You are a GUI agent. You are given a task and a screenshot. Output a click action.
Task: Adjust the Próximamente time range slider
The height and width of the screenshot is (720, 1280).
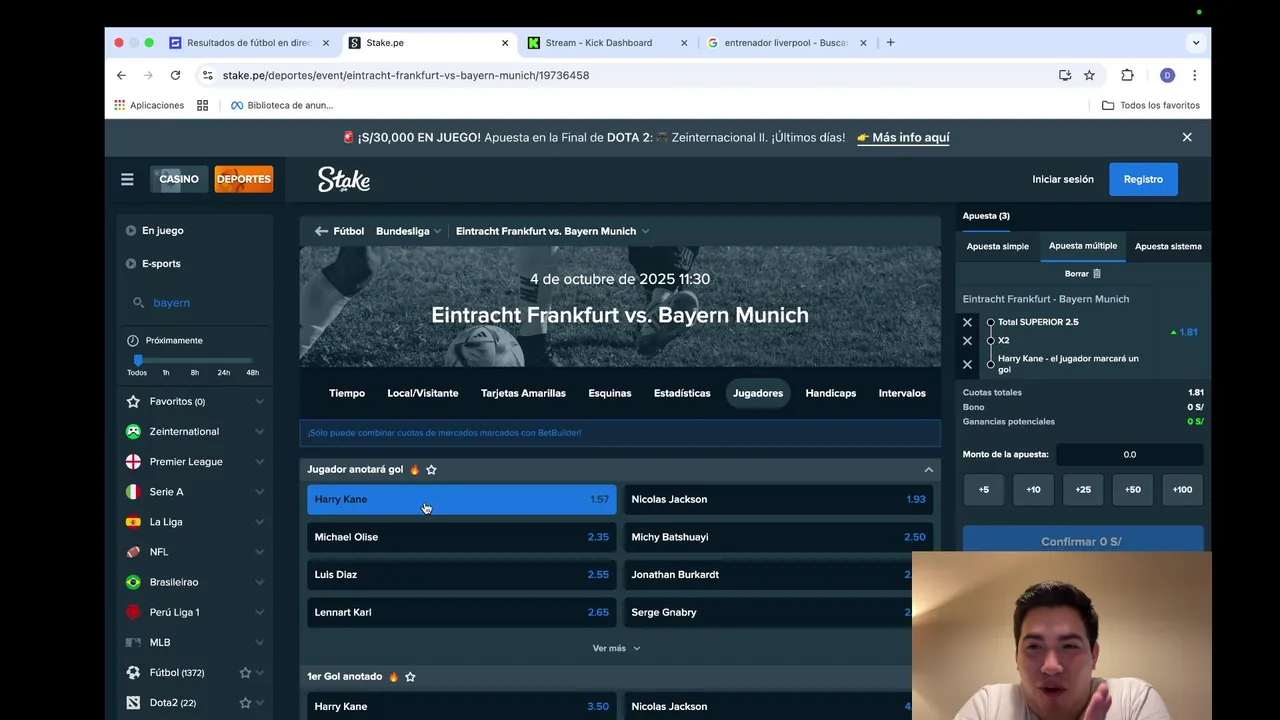point(138,360)
